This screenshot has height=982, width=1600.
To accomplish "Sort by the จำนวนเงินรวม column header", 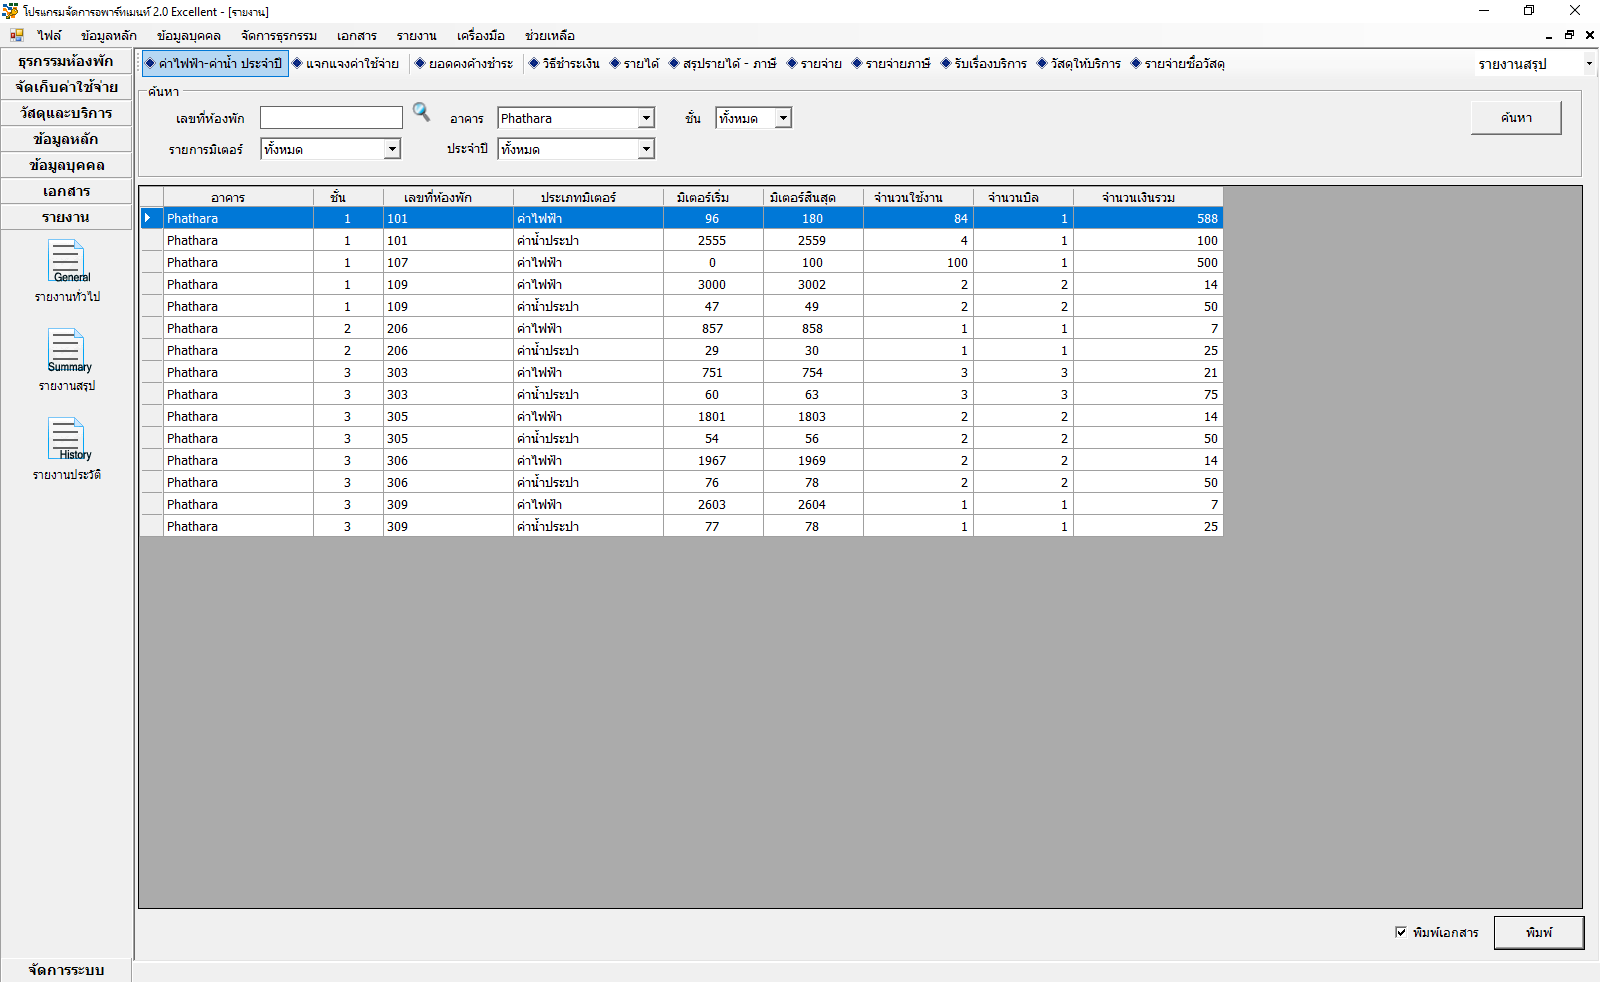I will [x=1148, y=197].
